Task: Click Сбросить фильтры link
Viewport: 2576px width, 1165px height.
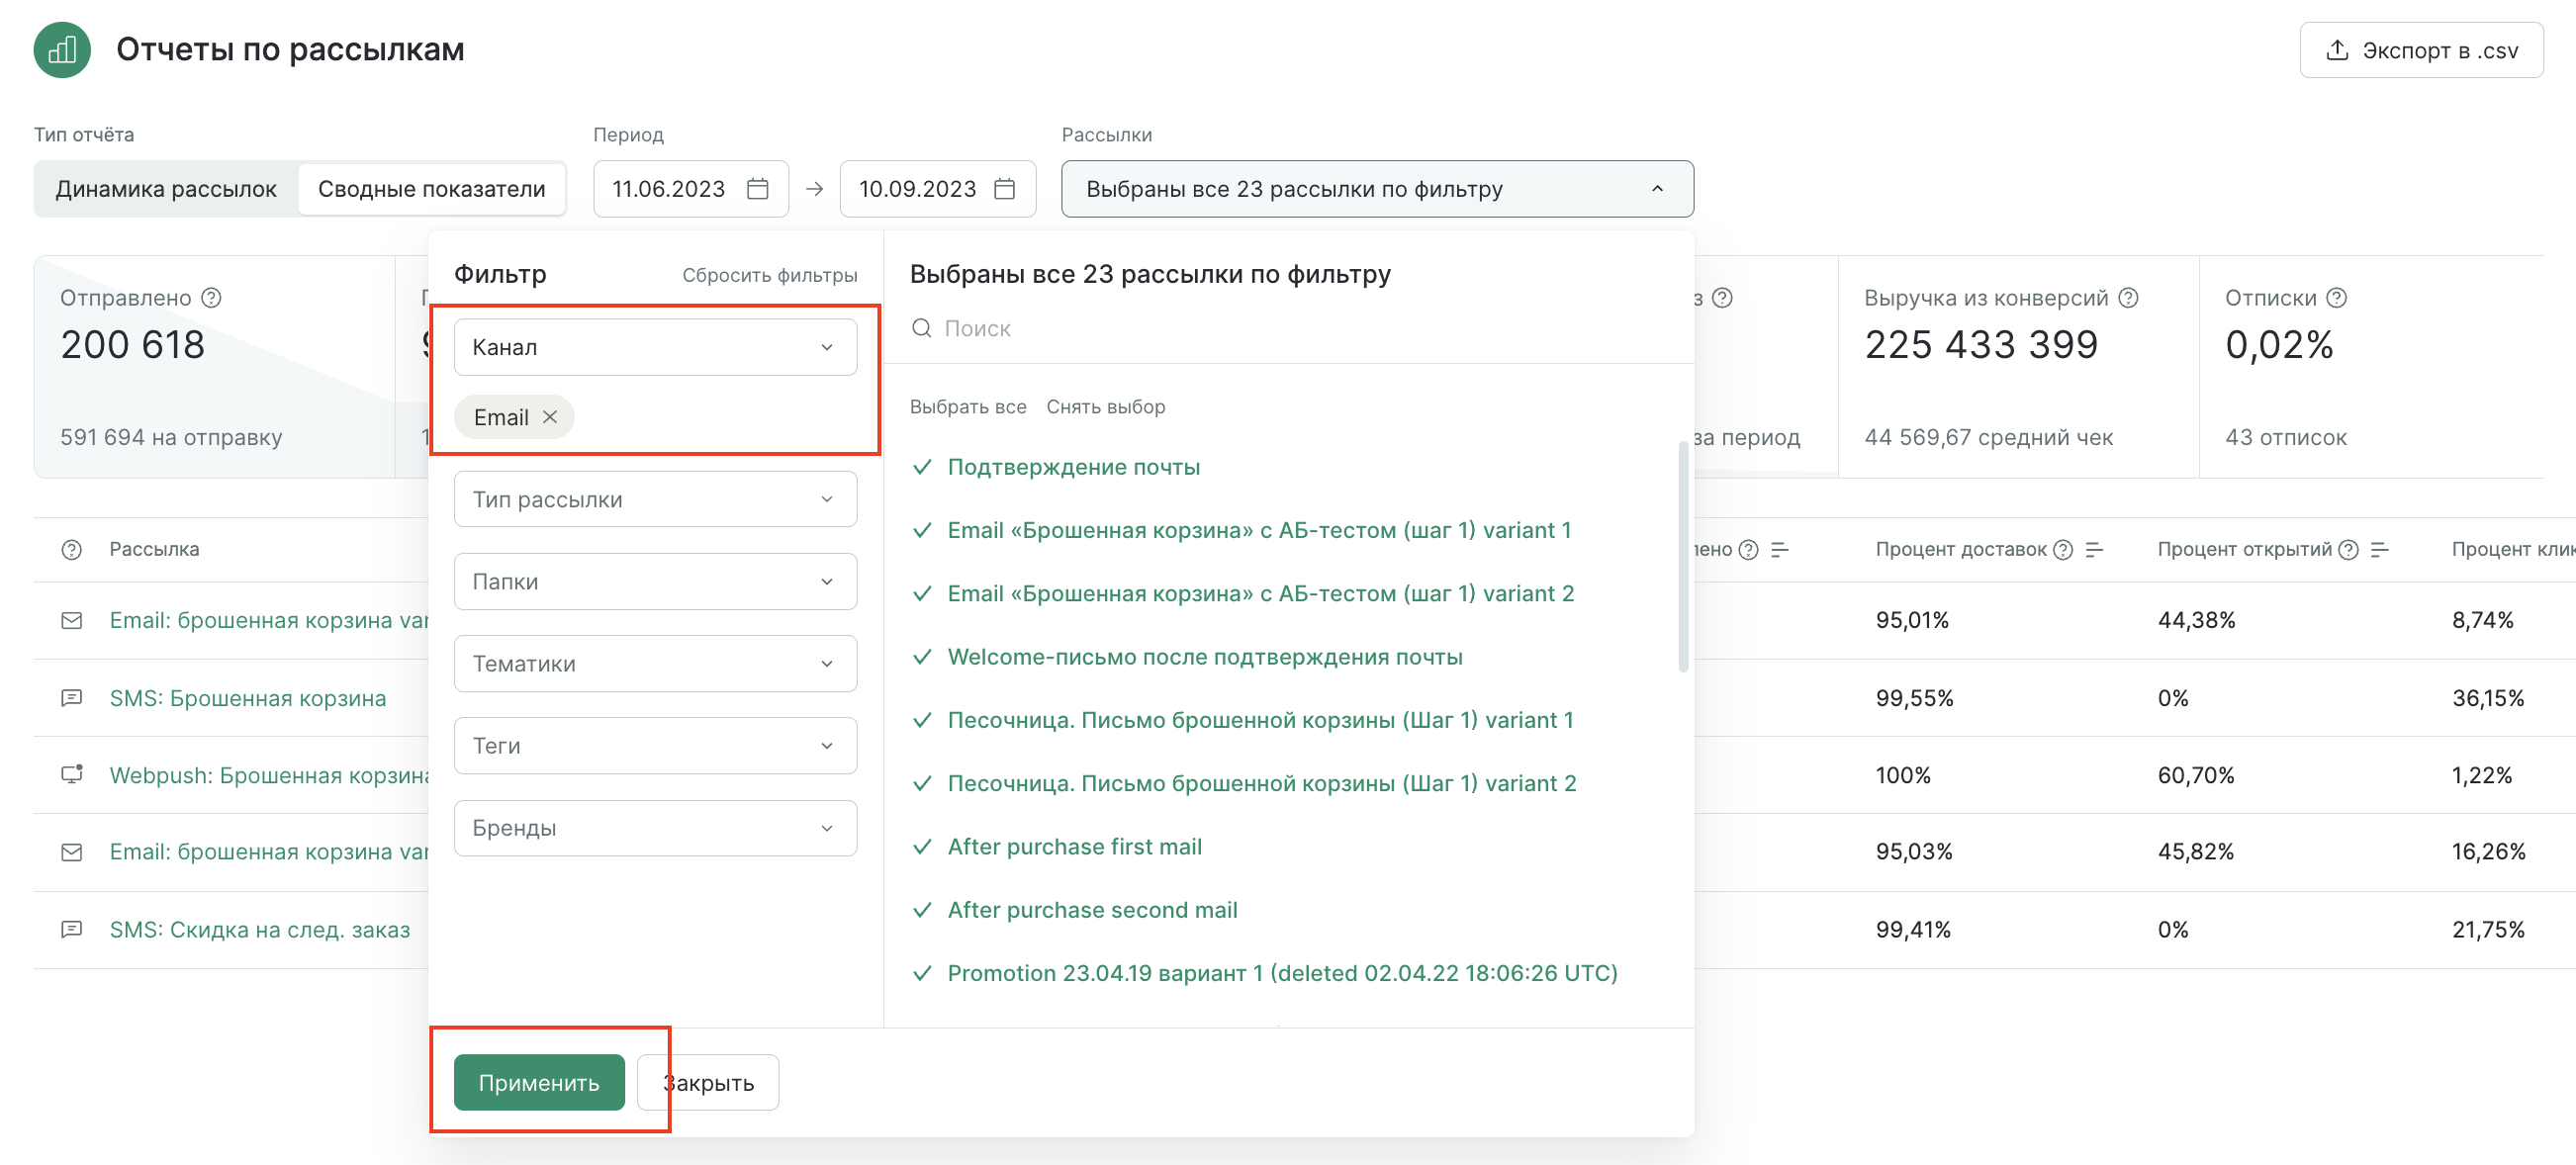Action: (x=770, y=275)
